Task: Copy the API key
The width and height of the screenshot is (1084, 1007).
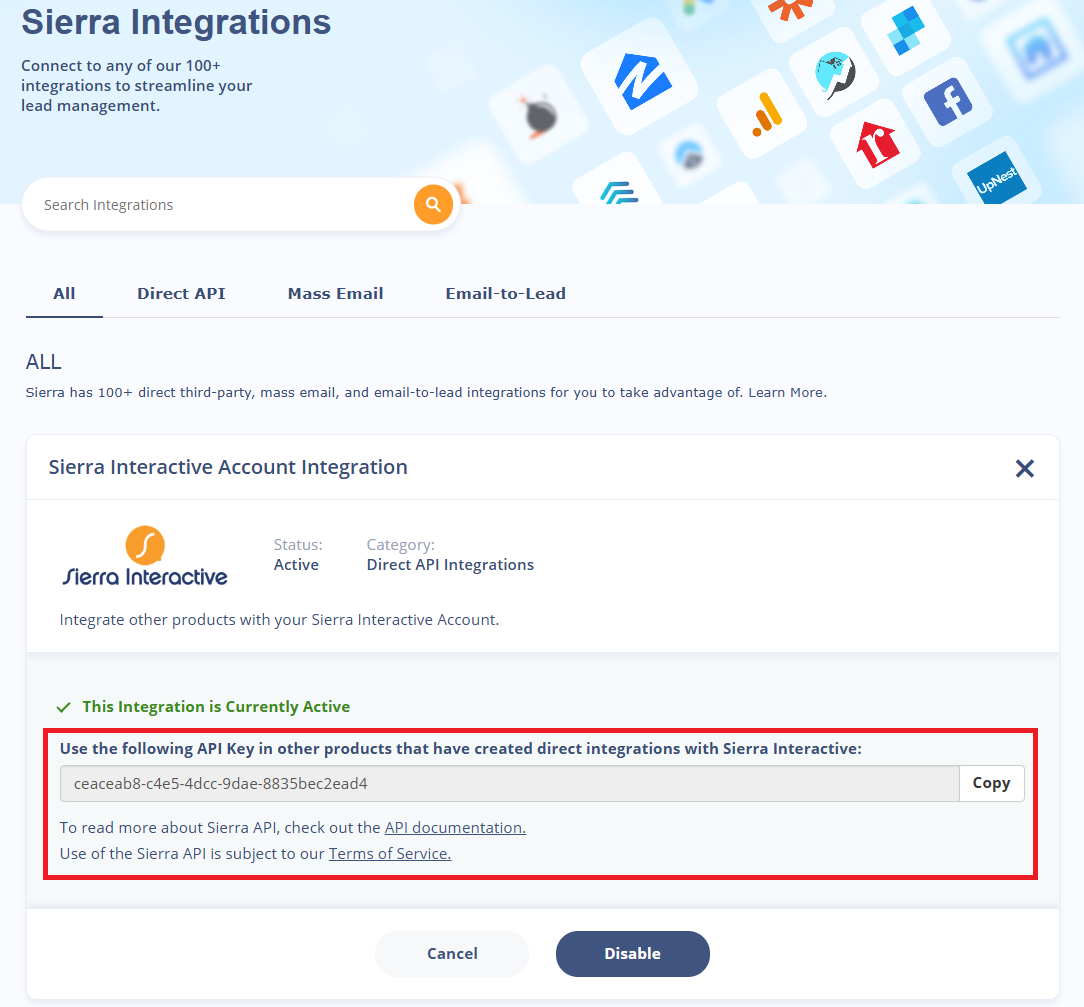Action: 991,784
